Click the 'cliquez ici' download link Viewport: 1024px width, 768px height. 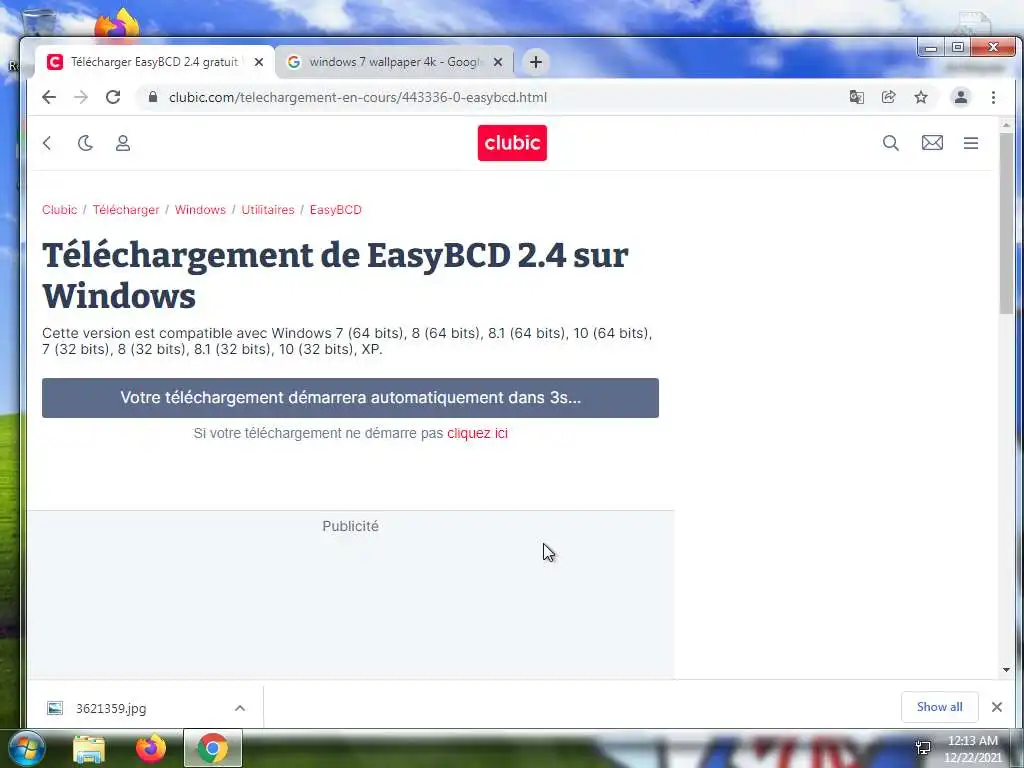pos(477,434)
